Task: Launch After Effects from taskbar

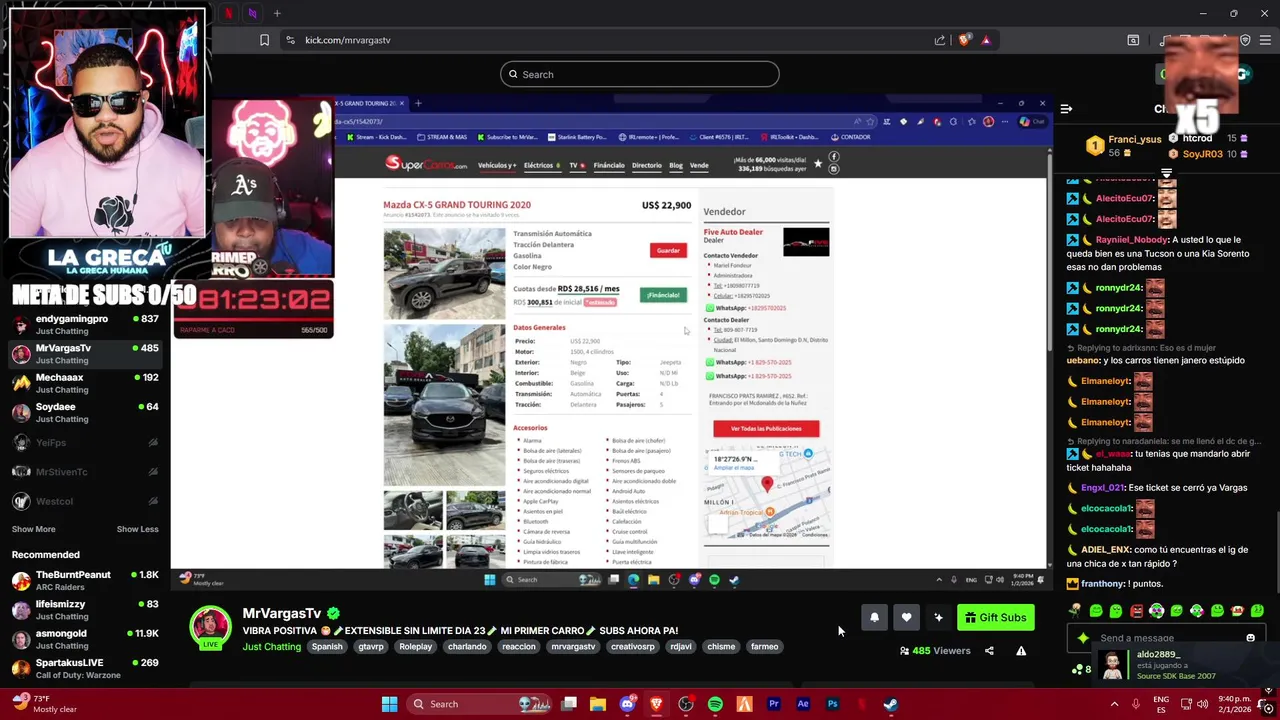Action: (803, 704)
